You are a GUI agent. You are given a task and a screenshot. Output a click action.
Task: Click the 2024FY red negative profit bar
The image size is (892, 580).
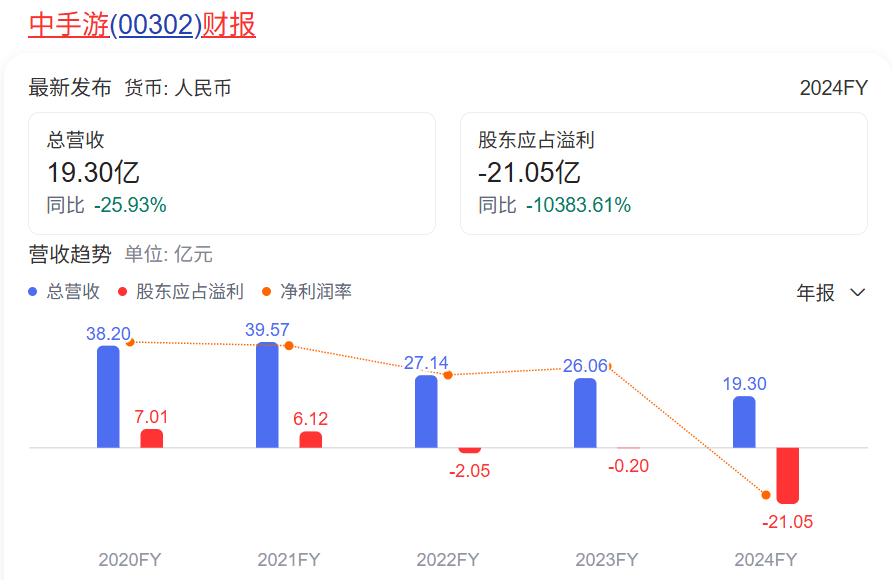pos(788,475)
